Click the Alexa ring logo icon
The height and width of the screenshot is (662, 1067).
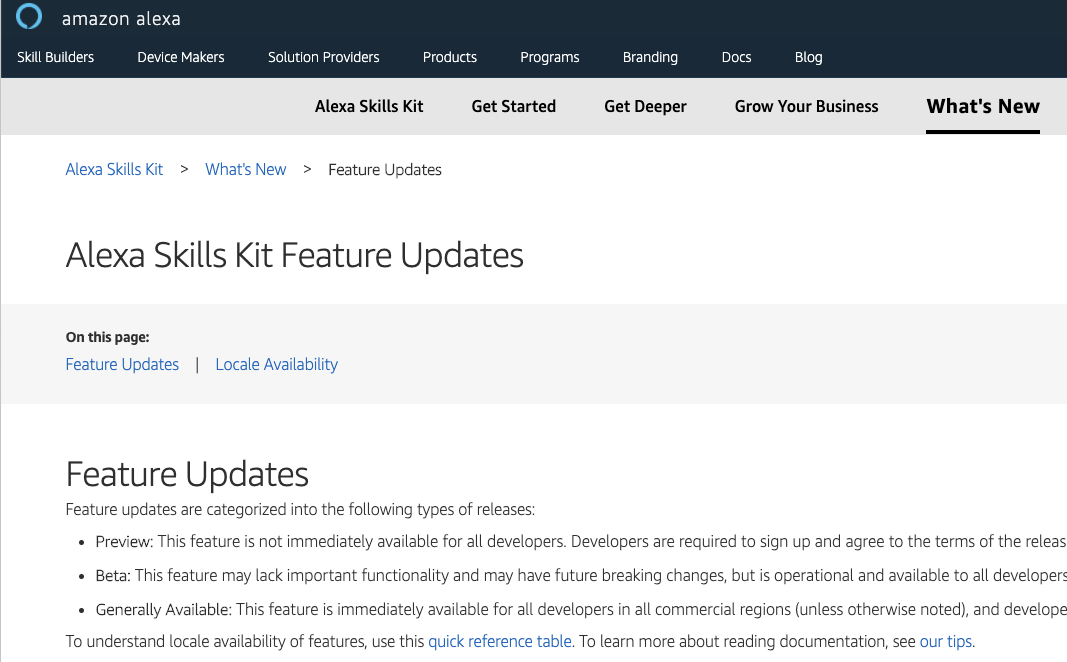pyautogui.click(x=29, y=16)
